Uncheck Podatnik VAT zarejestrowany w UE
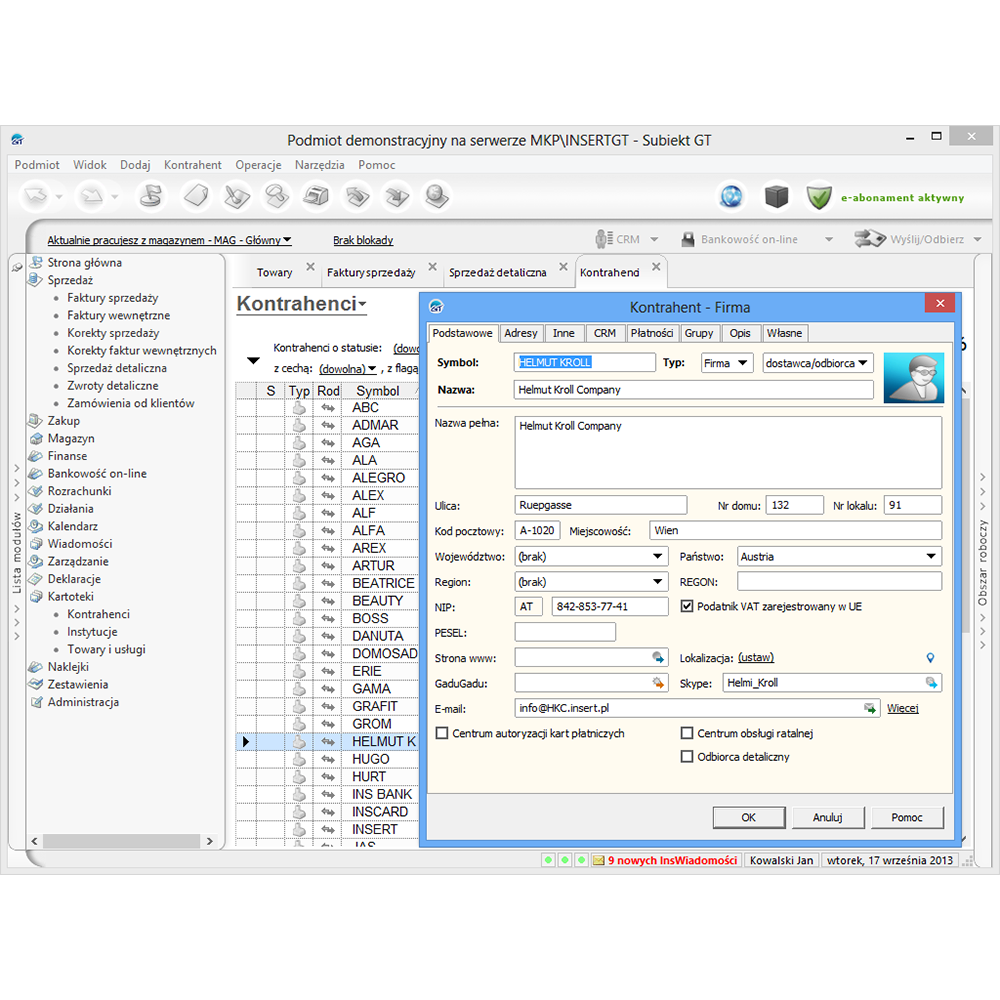The width and height of the screenshot is (1000, 1000). point(687,606)
